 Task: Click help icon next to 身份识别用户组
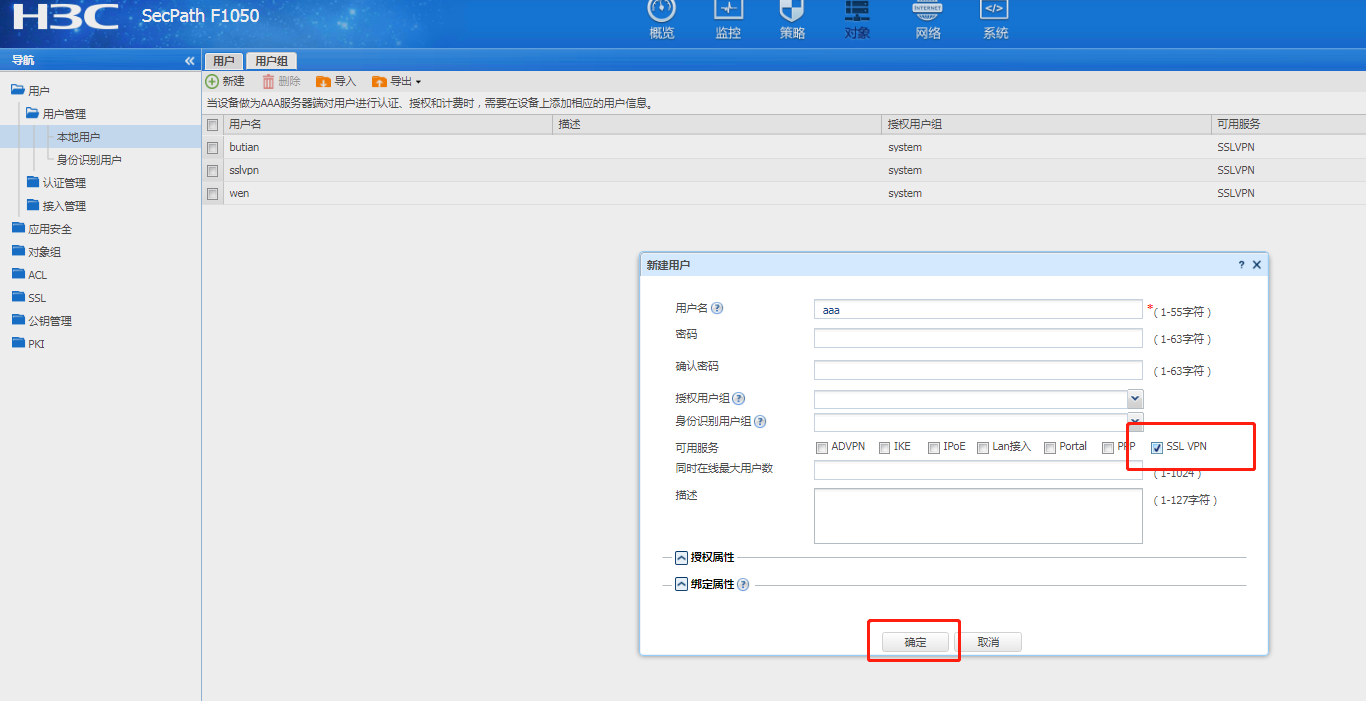click(760, 421)
